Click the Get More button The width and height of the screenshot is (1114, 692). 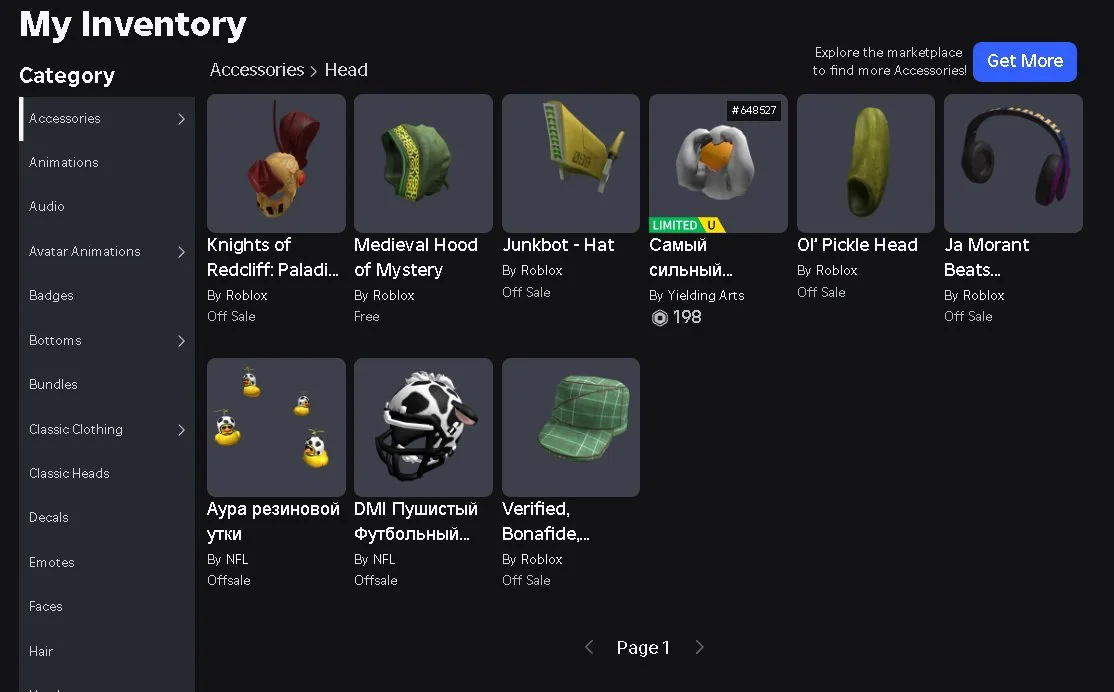point(1024,62)
